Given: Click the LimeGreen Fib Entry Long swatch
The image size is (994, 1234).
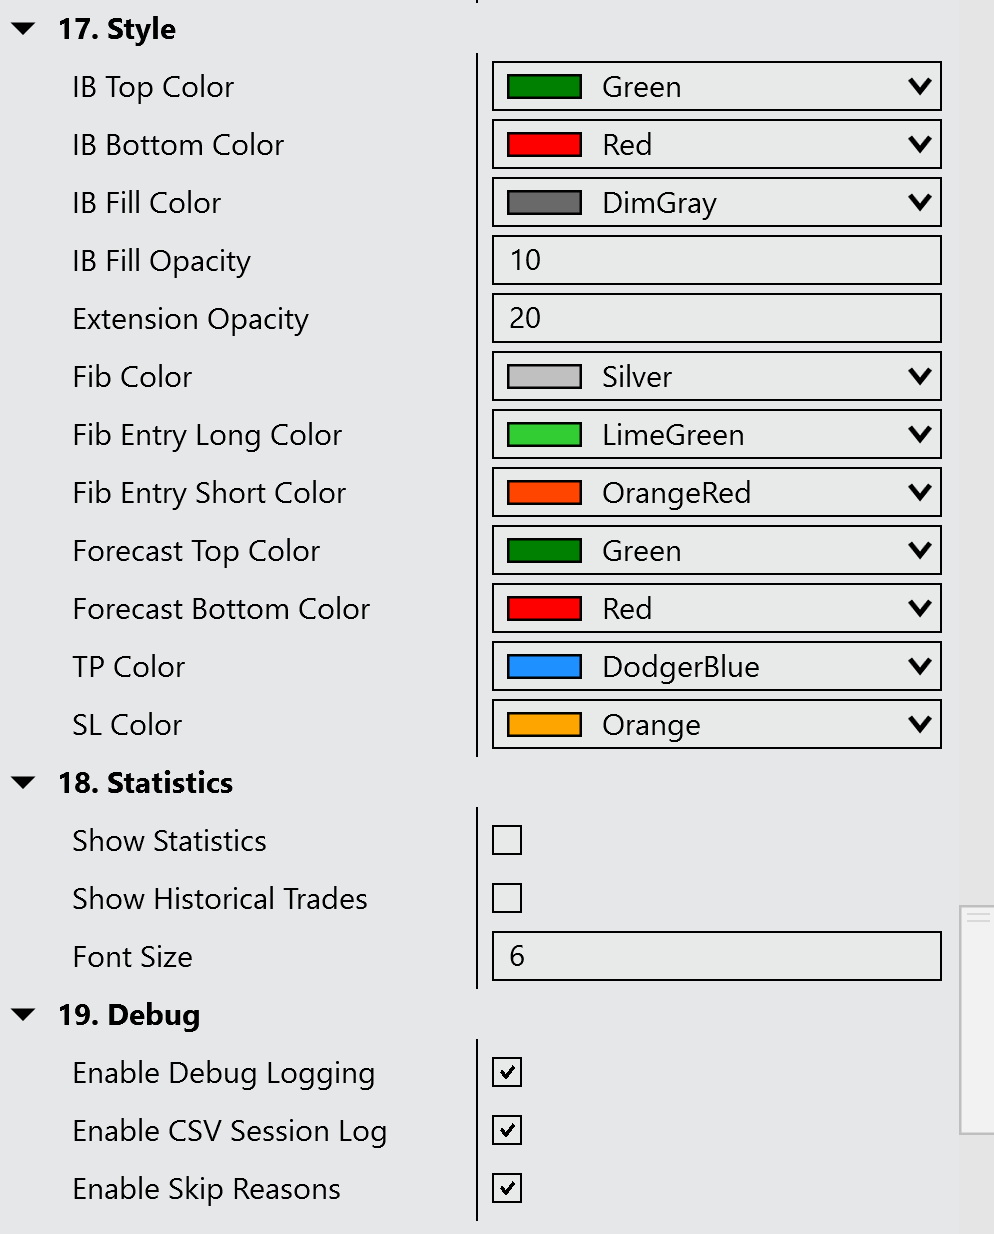Looking at the screenshot, I should [x=544, y=435].
